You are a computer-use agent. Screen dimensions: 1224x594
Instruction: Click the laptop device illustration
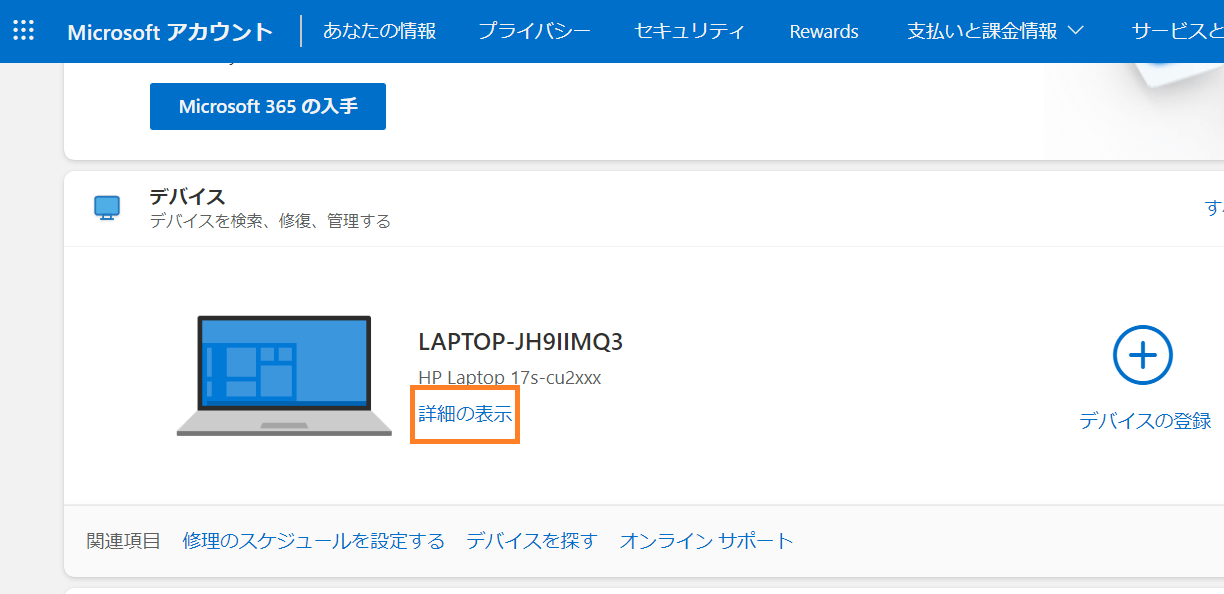[x=284, y=376]
